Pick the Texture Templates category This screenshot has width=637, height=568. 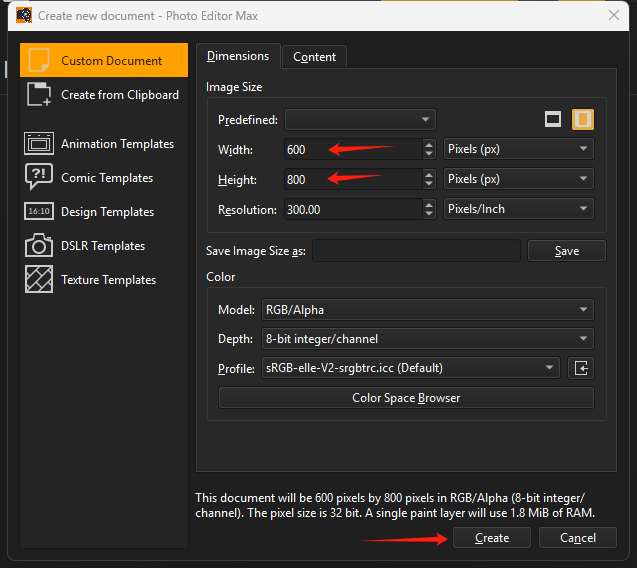tap(104, 280)
